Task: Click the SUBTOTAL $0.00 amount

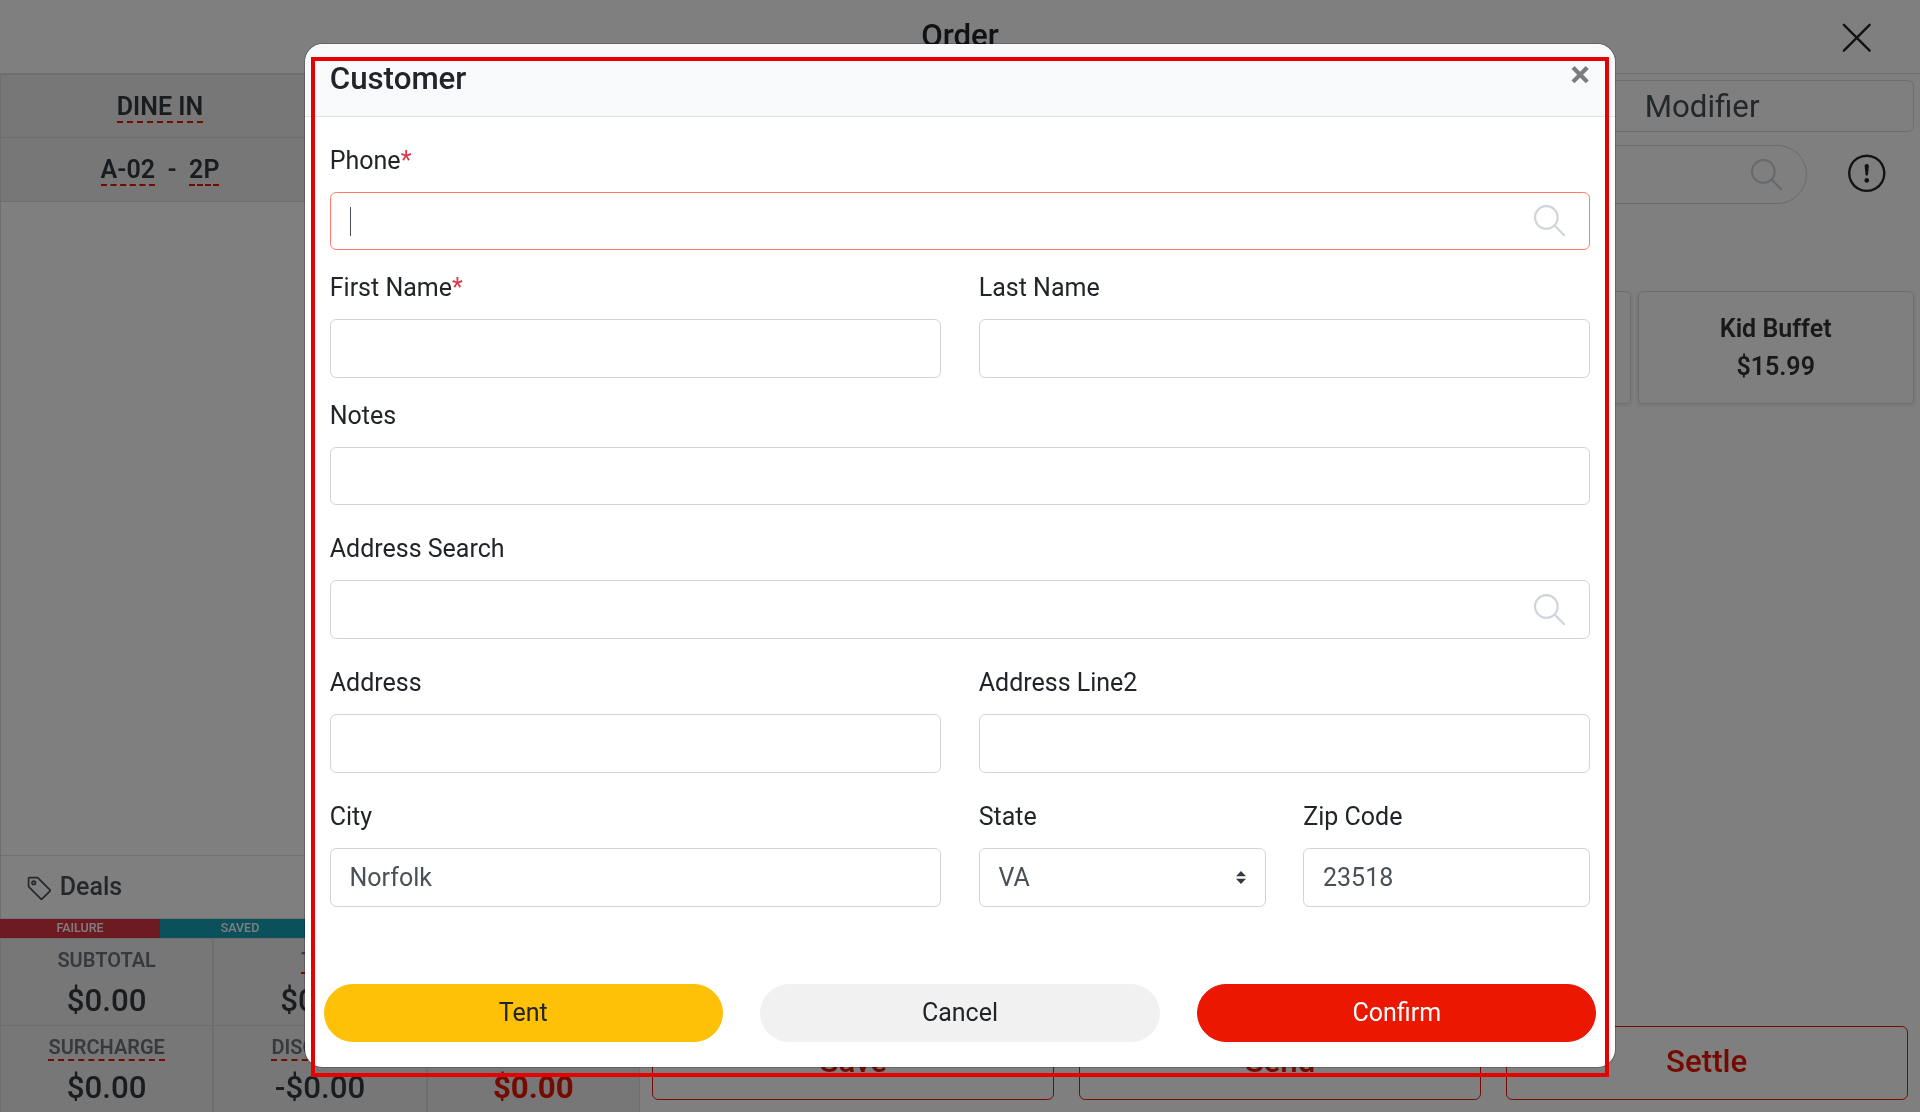Action: pyautogui.click(x=107, y=1000)
